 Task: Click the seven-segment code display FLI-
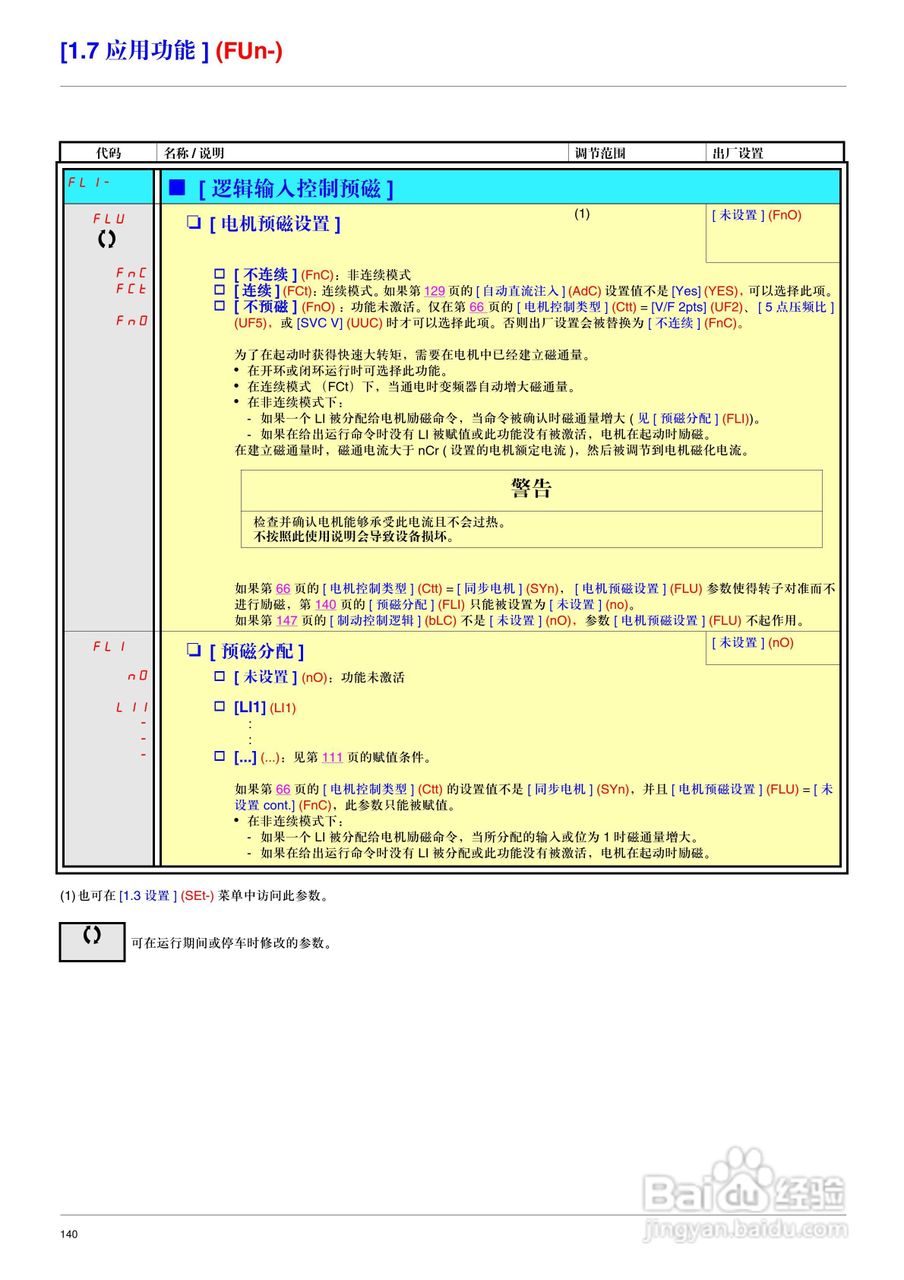[x=87, y=182]
